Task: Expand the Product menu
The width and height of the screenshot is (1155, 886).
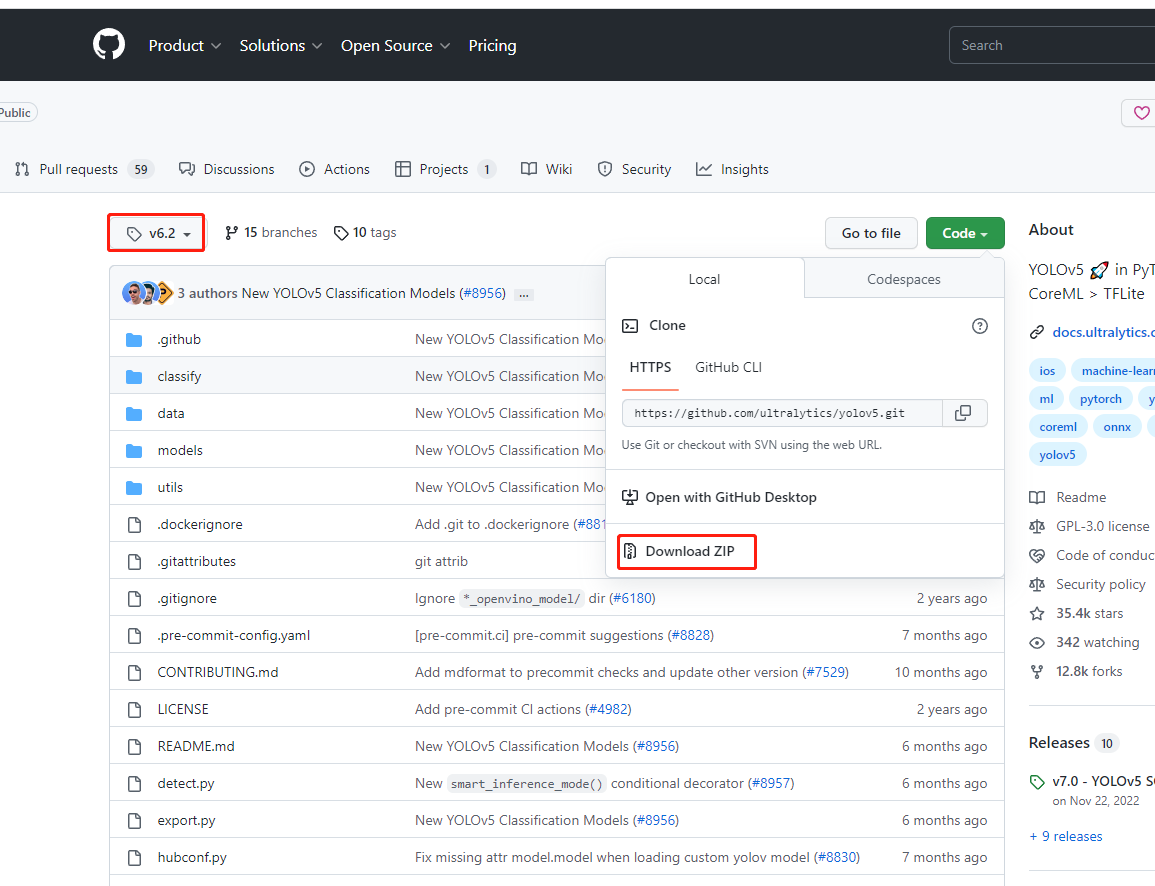Action: click(184, 46)
